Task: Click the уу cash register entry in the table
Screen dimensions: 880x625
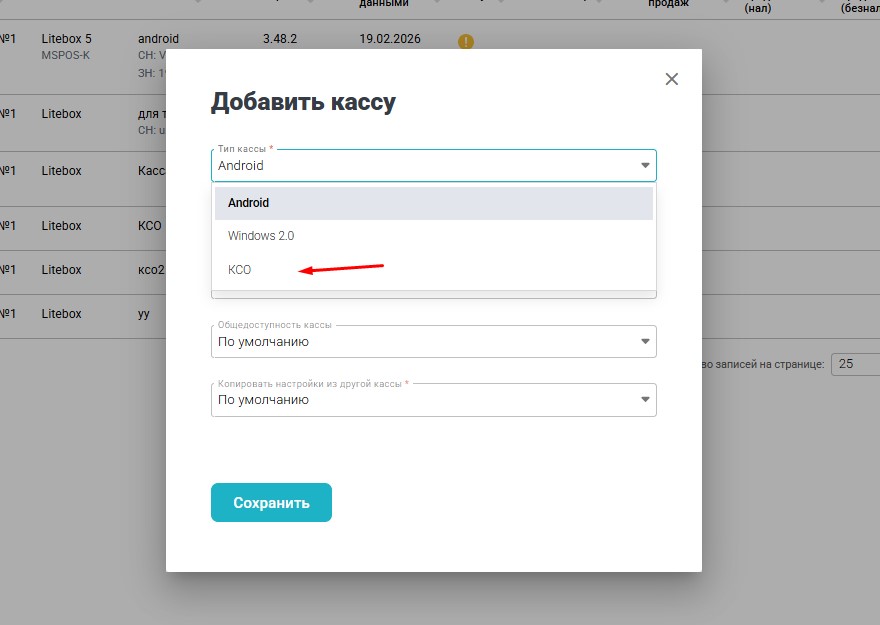Action: tap(144, 314)
